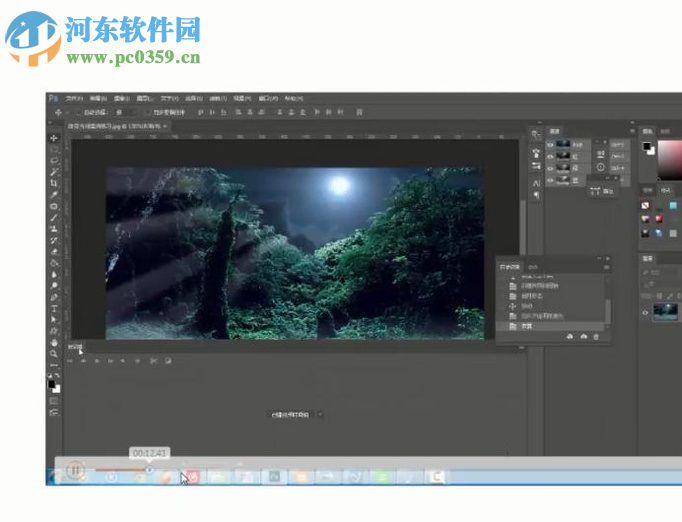Select the Eraser tool
Viewport: 682px width, 522px height.
tap(54, 251)
